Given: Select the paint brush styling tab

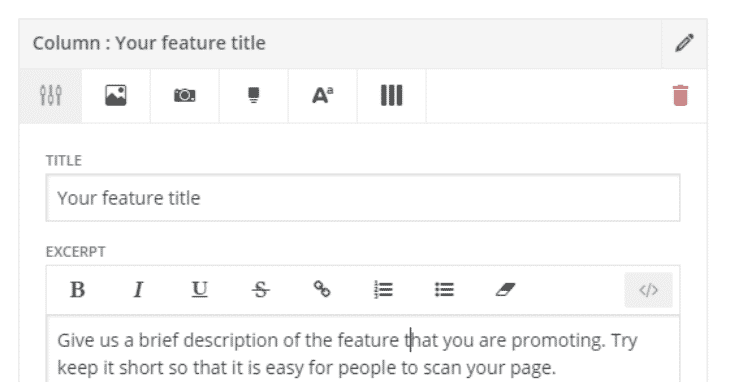Looking at the screenshot, I should (254, 95).
